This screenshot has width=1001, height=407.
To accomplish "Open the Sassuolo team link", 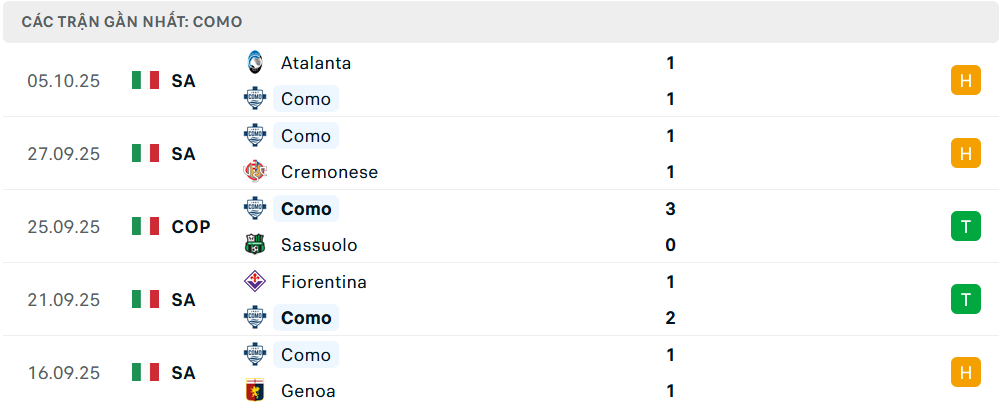I will pos(319,245).
